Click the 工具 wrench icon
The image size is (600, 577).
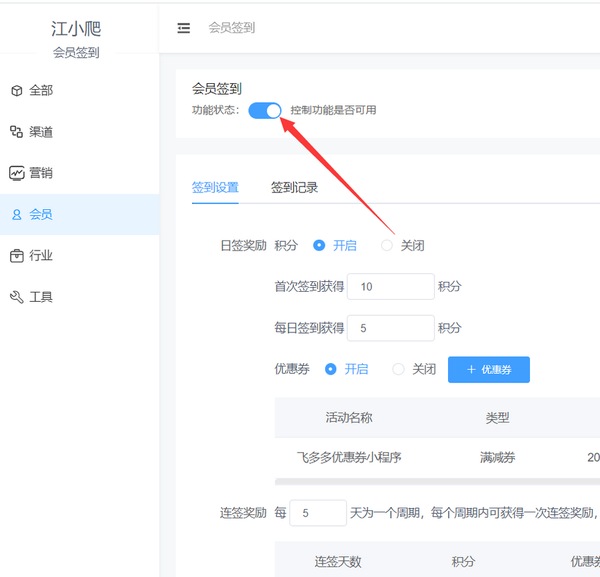[x=16, y=297]
